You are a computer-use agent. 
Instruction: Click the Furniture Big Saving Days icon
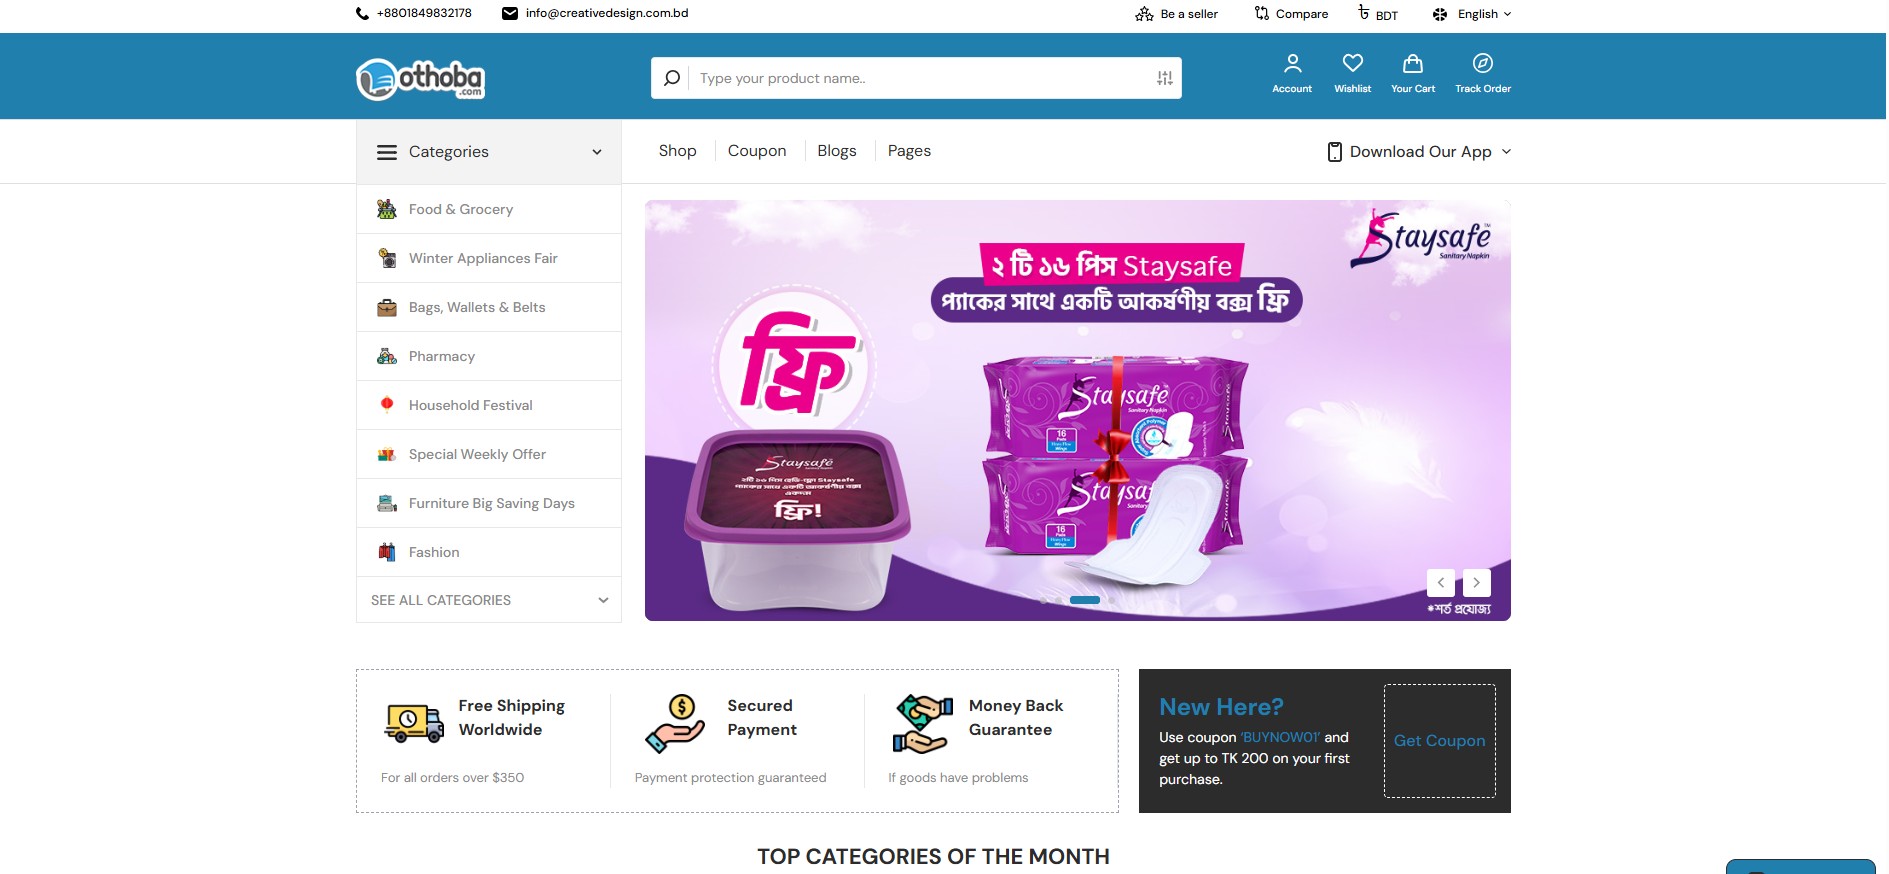click(x=387, y=503)
